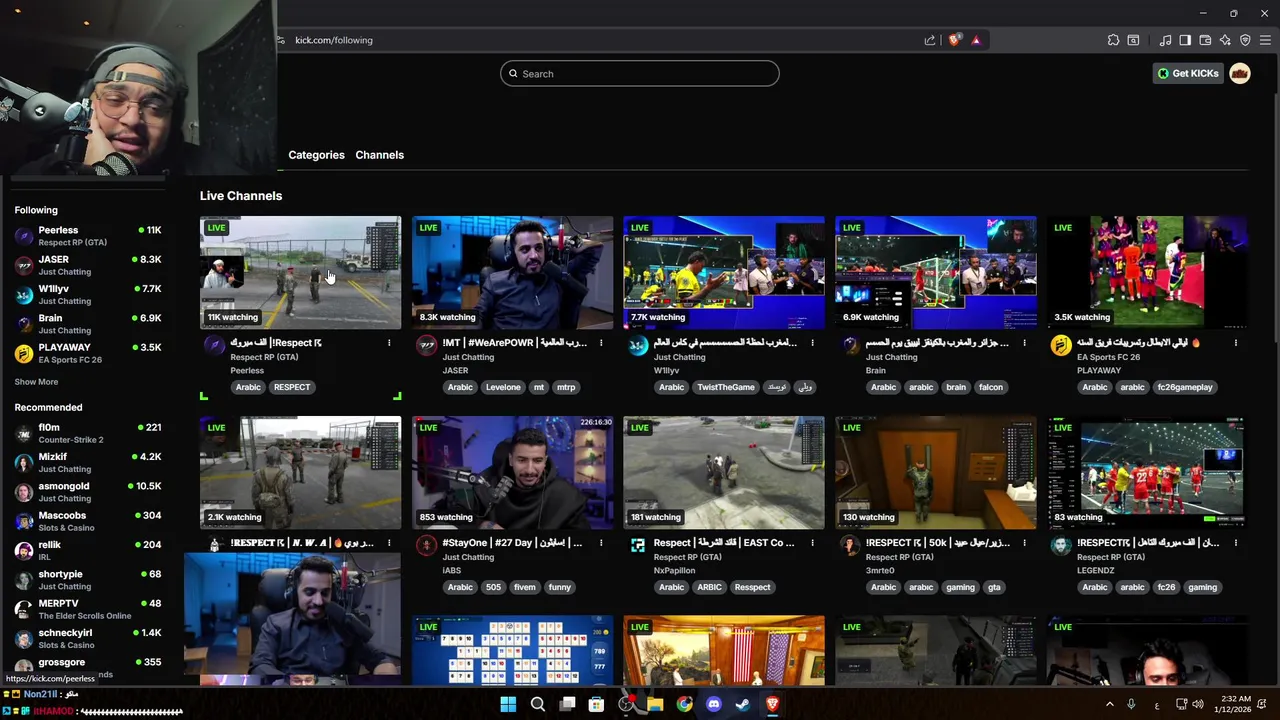Open options menu for W1llyv stream card
This screenshot has height=720, width=1280.
click(812, 343)
